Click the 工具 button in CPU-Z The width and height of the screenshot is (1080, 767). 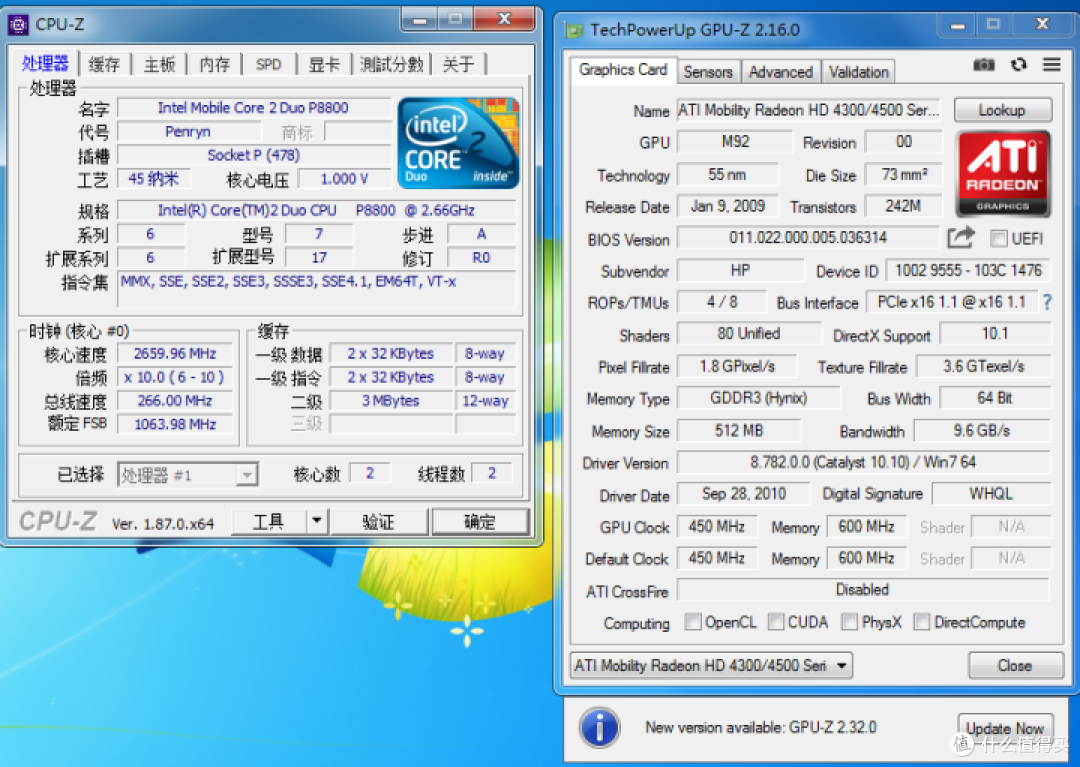pos(269,521)
